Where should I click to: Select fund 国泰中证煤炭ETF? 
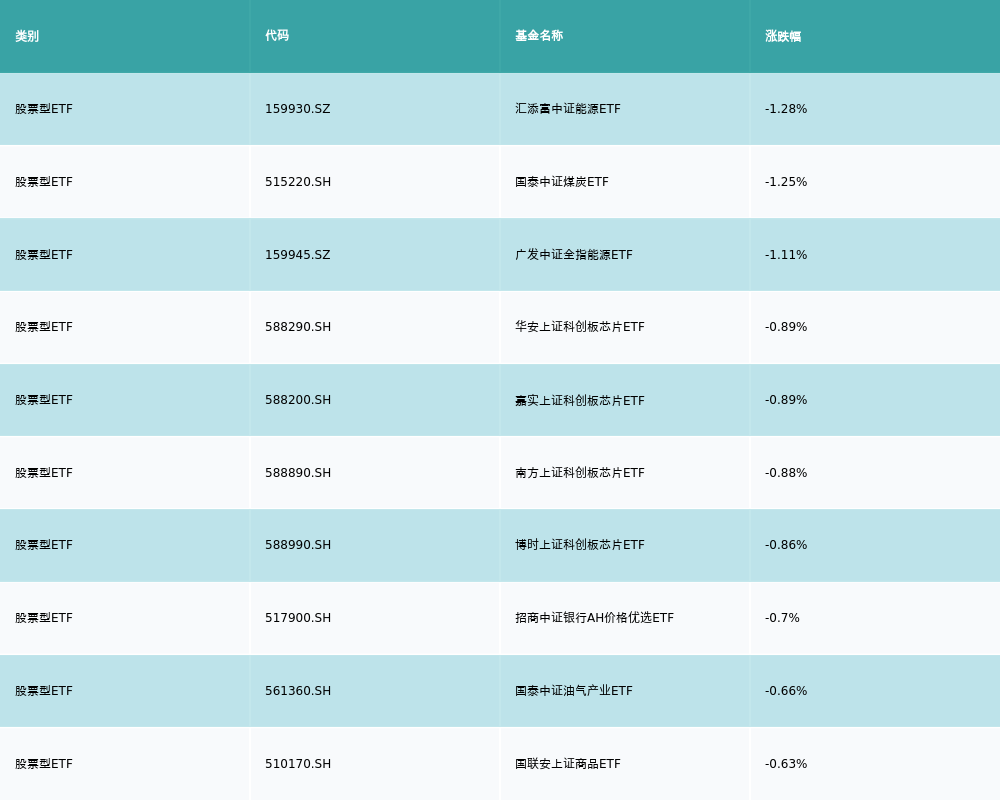tap(562, 182)
